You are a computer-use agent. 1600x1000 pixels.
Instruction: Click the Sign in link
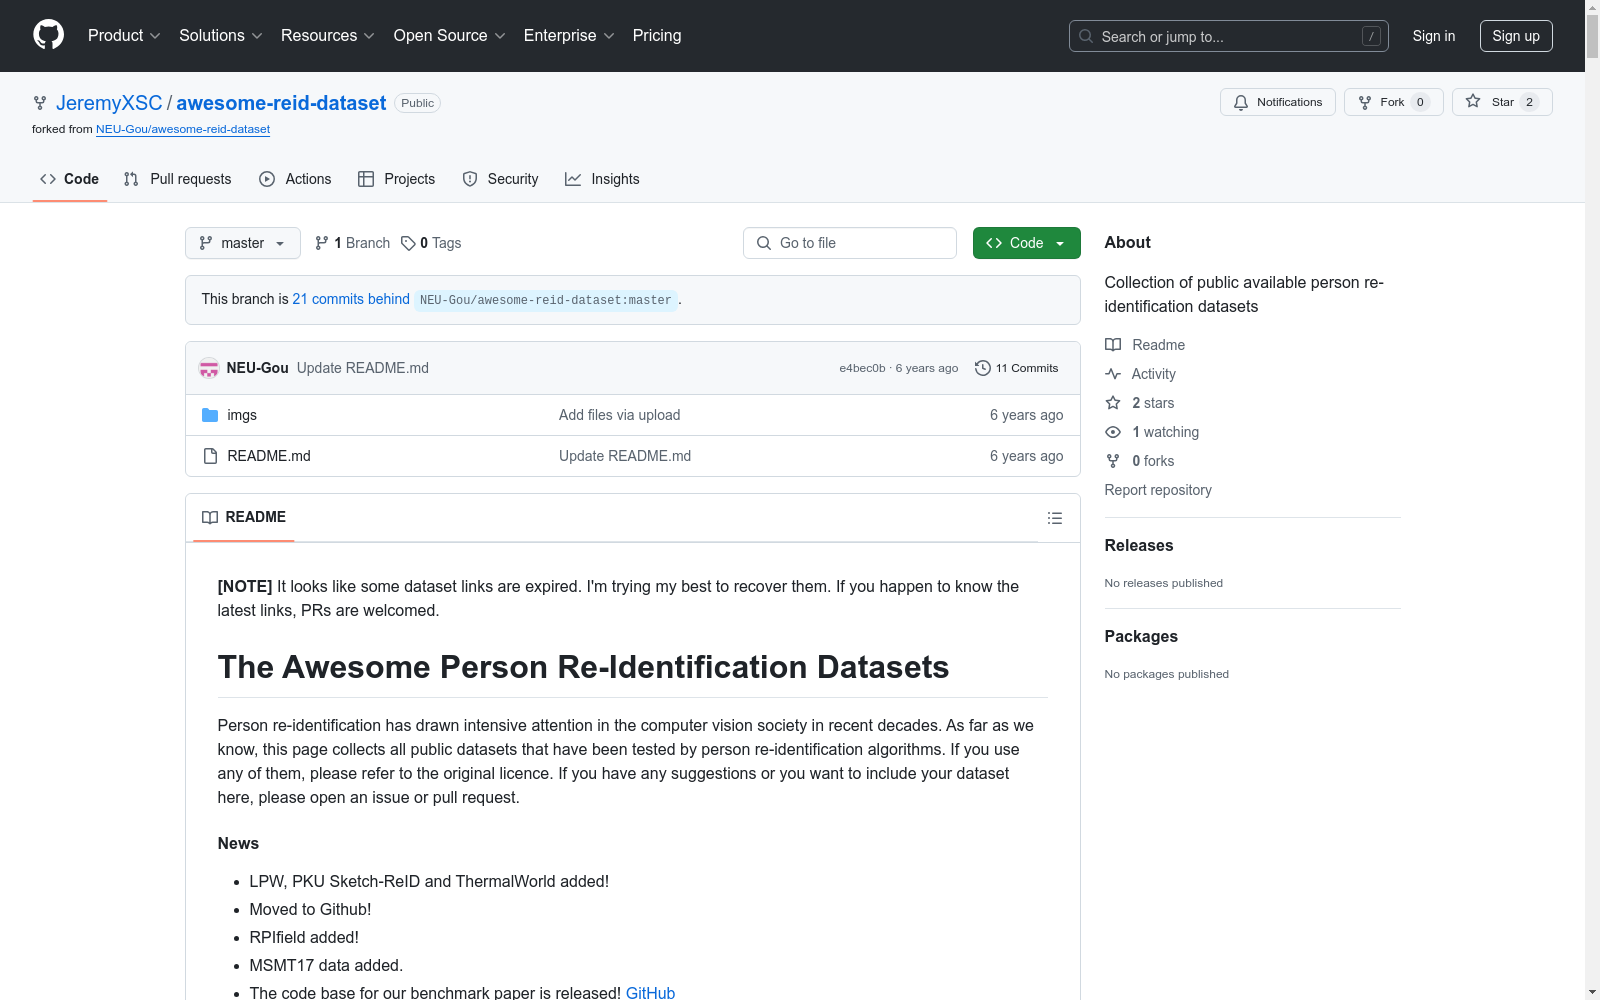[x=1434, y=36]
